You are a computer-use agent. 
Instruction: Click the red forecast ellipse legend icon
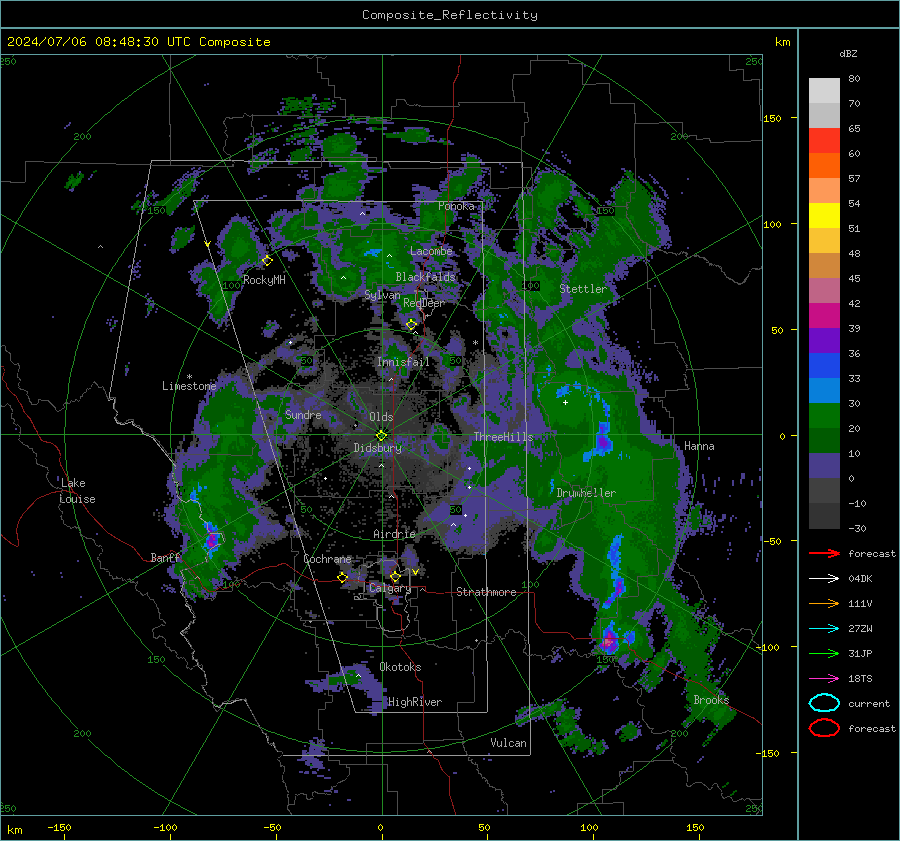click(x=824, y=728)
